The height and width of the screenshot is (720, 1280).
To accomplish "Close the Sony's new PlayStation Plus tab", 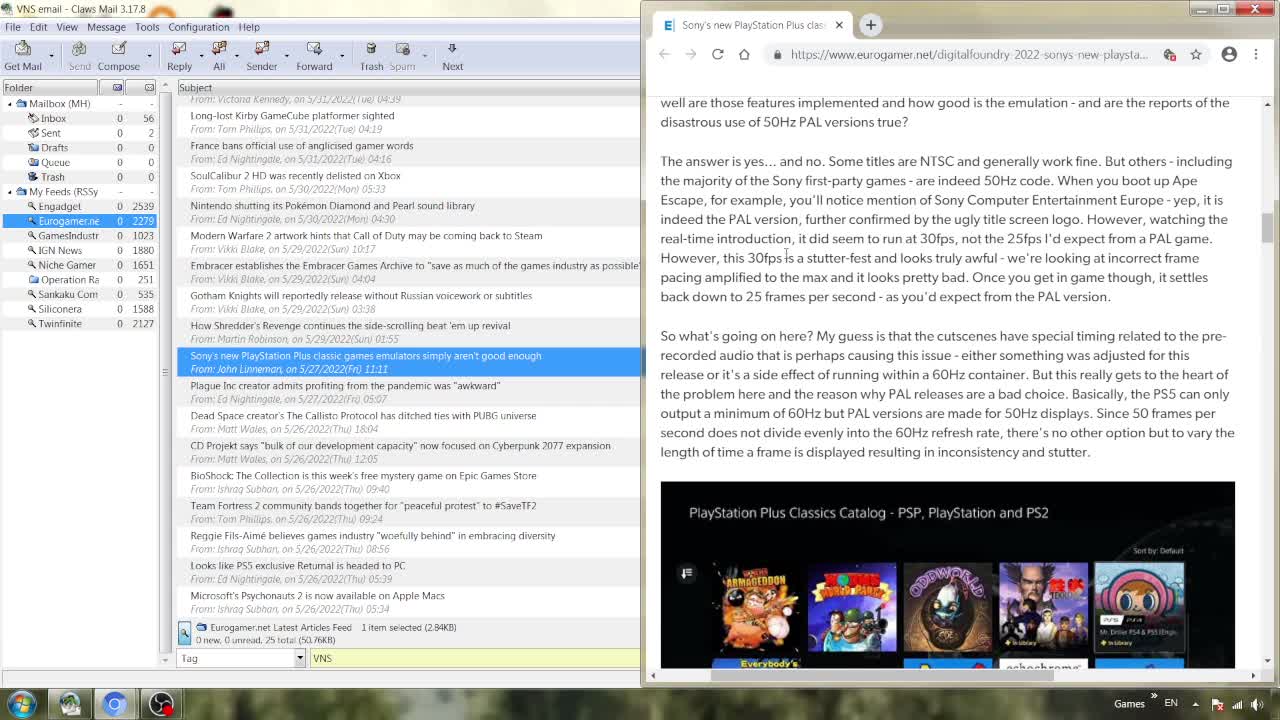I will [x=839, y=25].
